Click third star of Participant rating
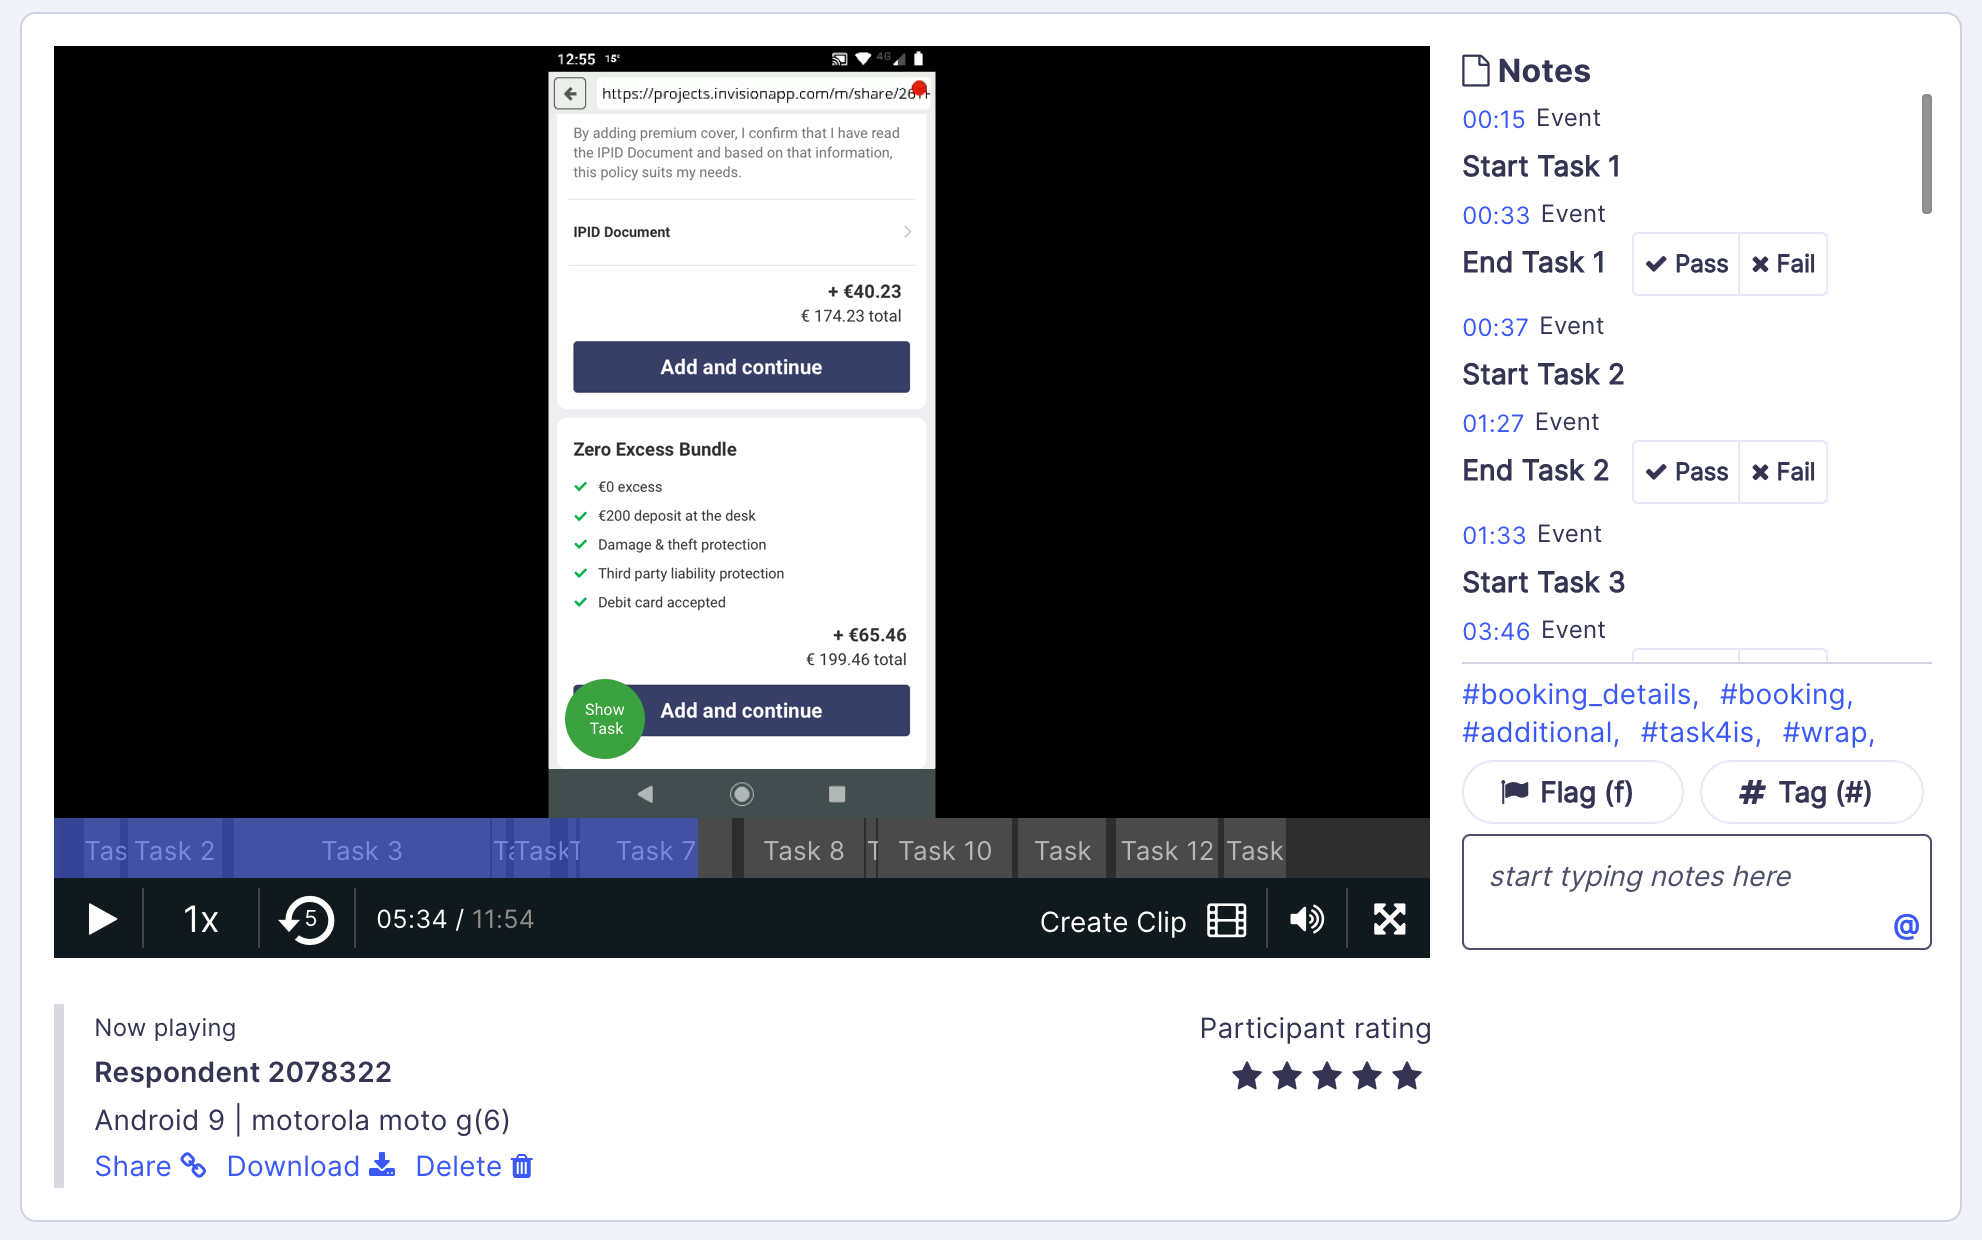Viewport: 1982px width, 1240px height. click(1327, 1076)
